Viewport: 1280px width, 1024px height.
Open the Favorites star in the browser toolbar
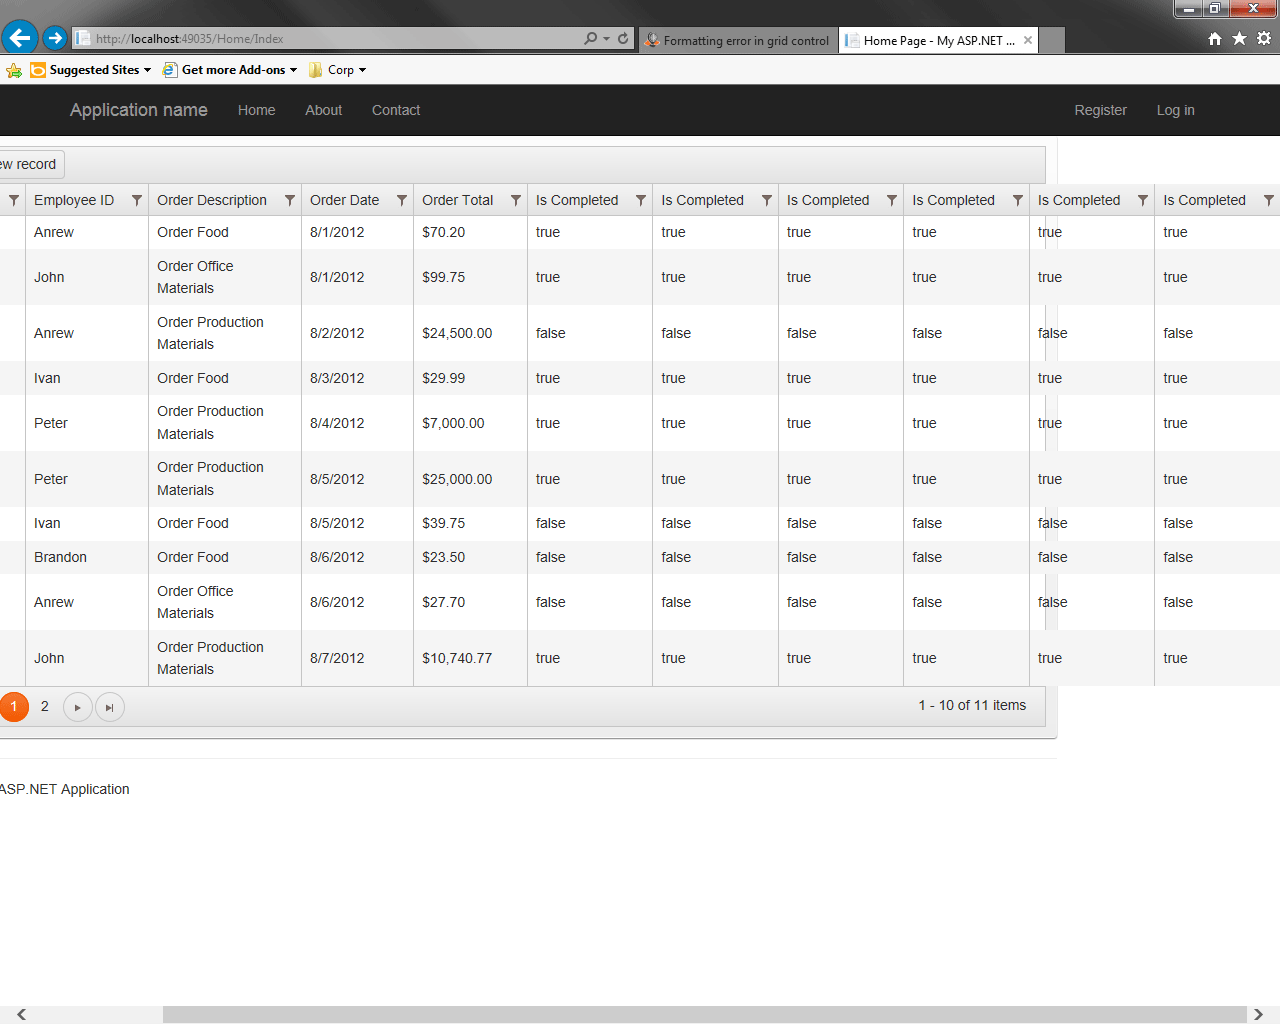(1239, 38)
